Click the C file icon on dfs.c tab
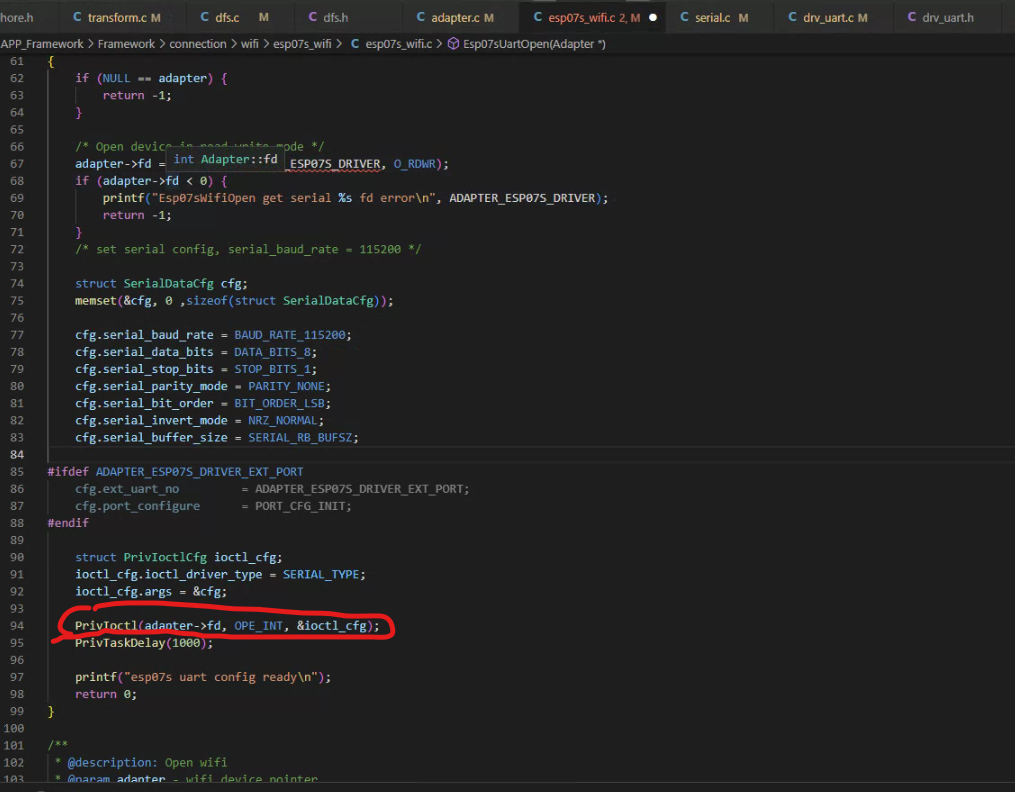 tap(205, 17)
